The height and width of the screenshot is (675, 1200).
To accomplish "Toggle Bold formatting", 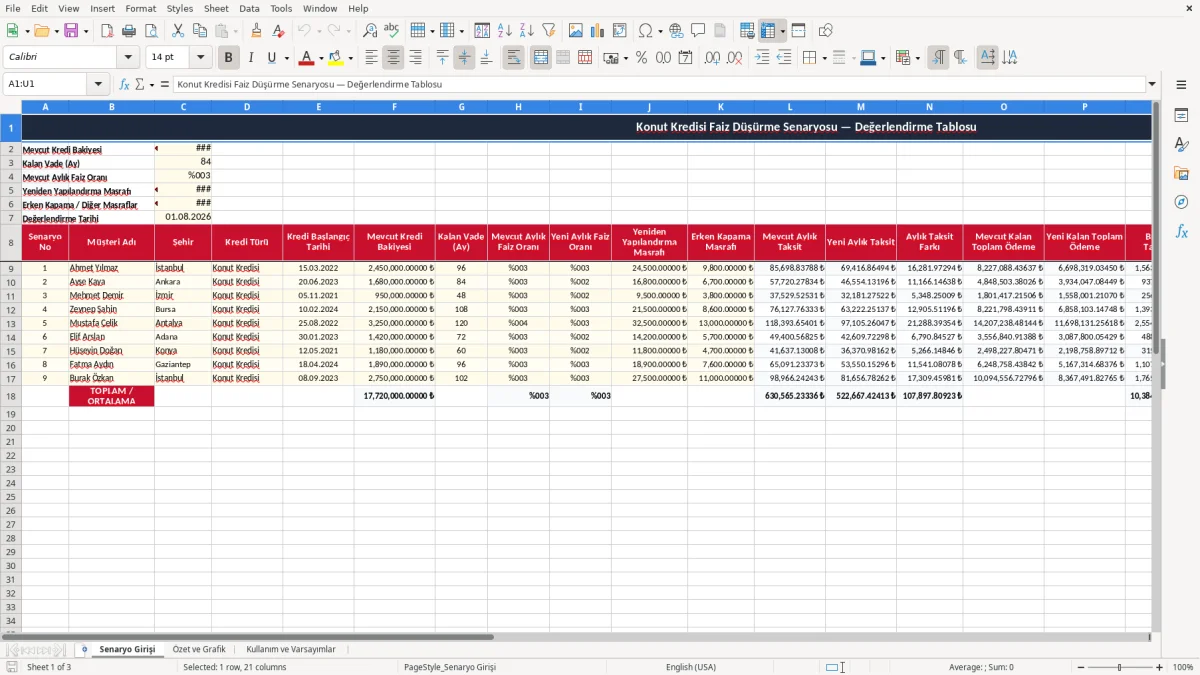I will (229, 58).
